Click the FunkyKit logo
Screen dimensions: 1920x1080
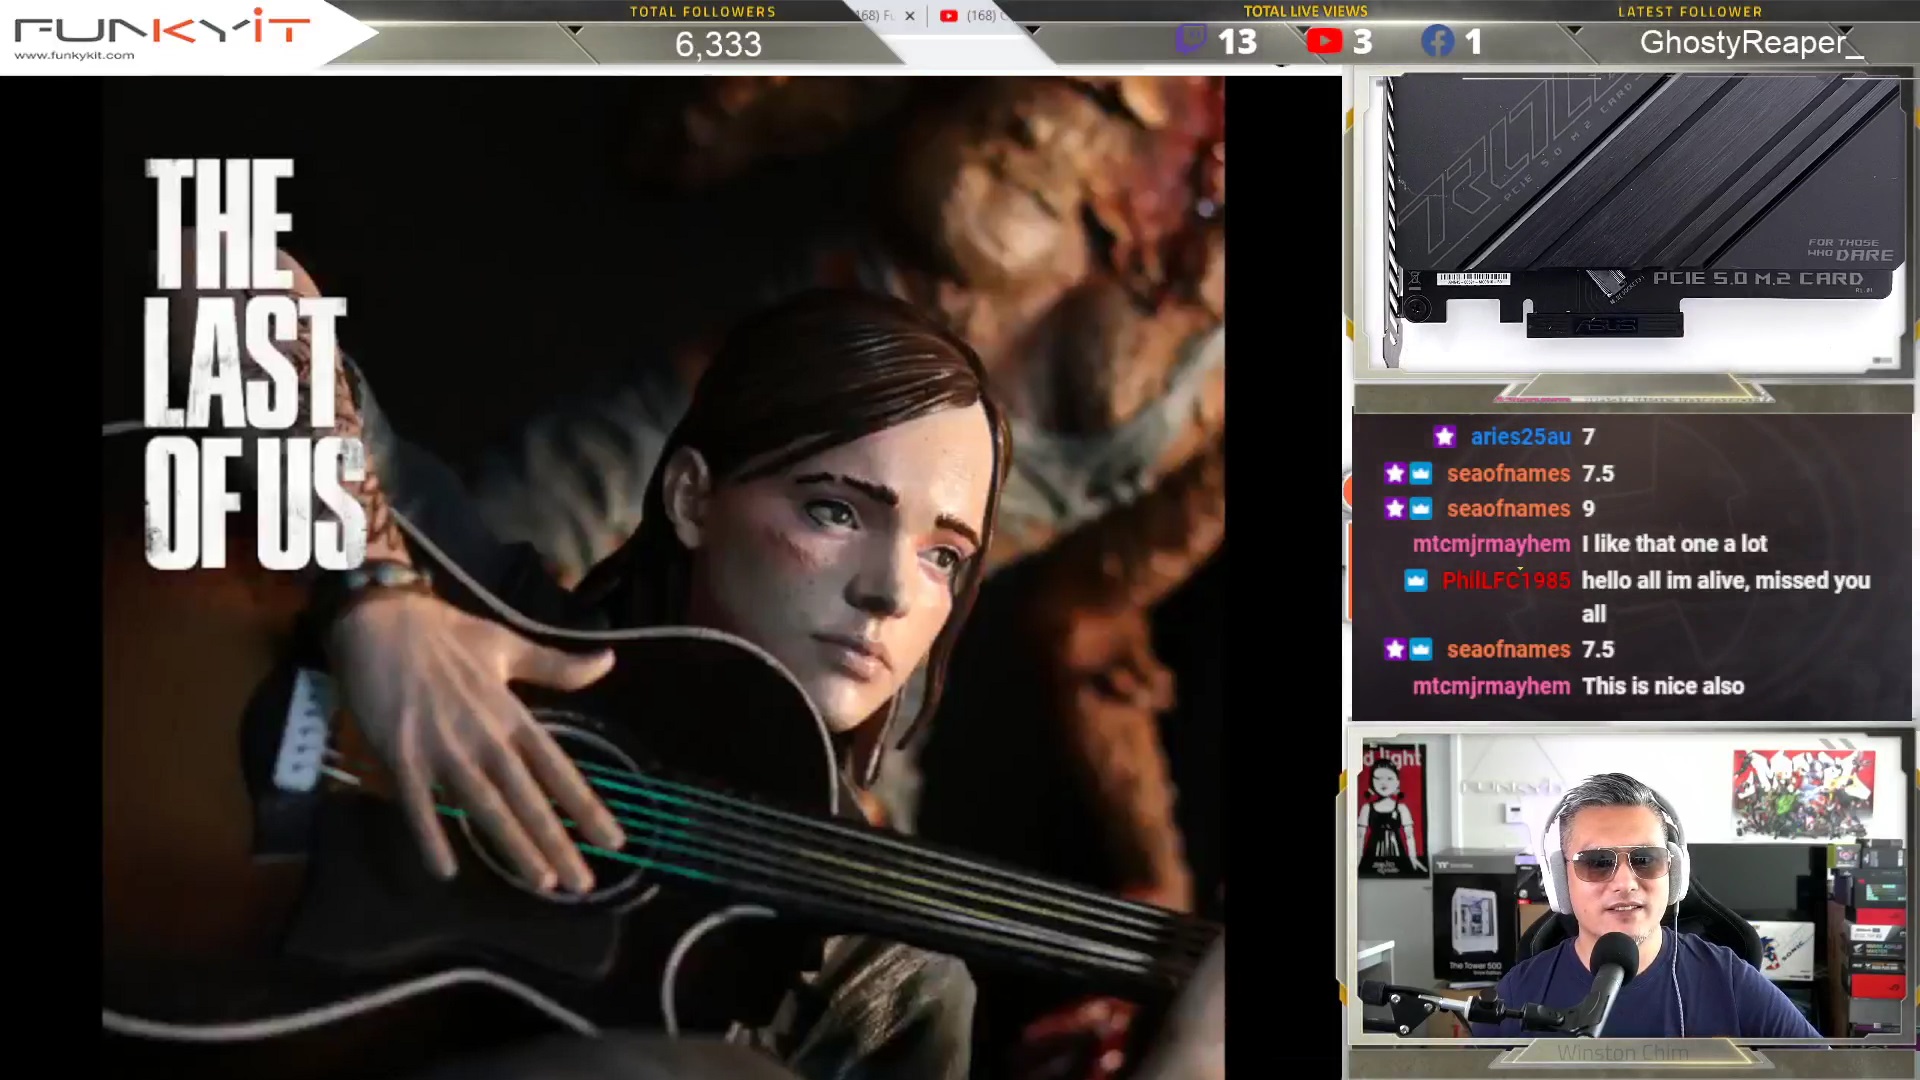[x=162, y=27]
